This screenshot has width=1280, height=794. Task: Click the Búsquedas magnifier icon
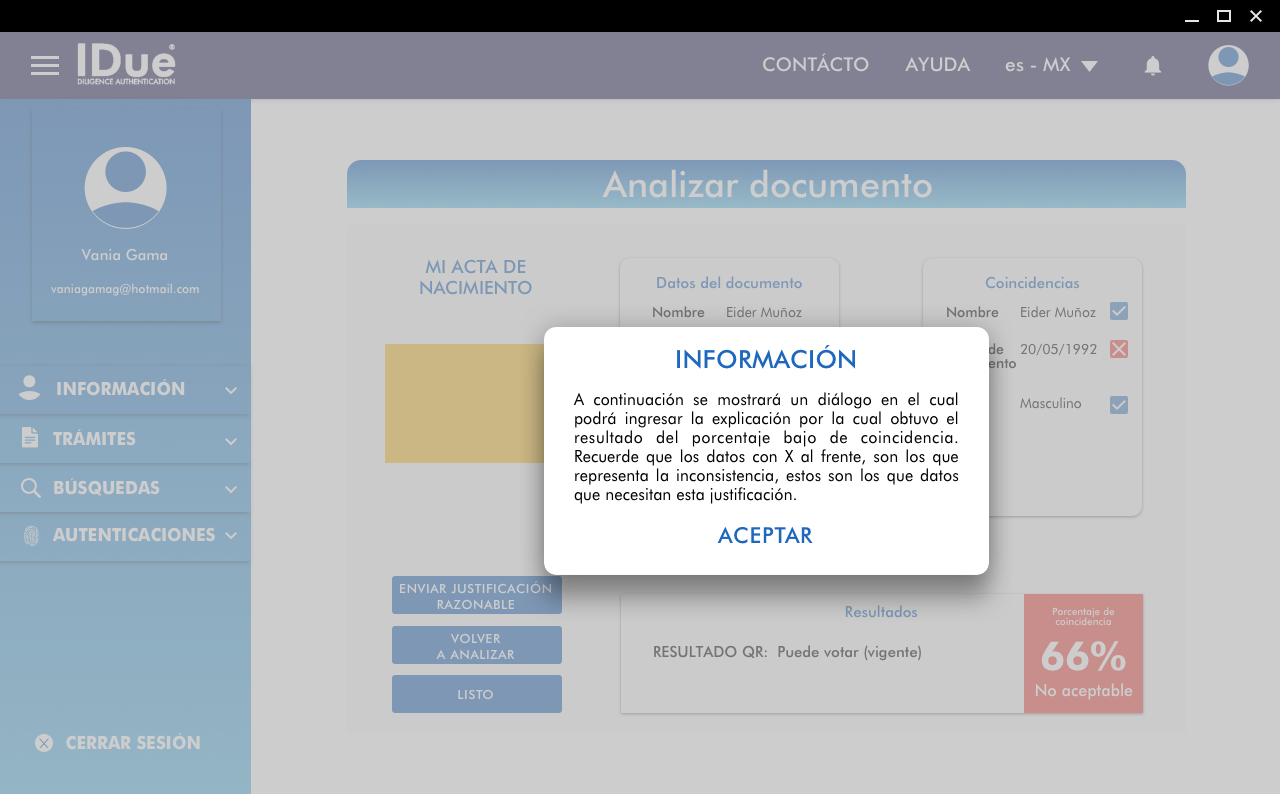31,488
